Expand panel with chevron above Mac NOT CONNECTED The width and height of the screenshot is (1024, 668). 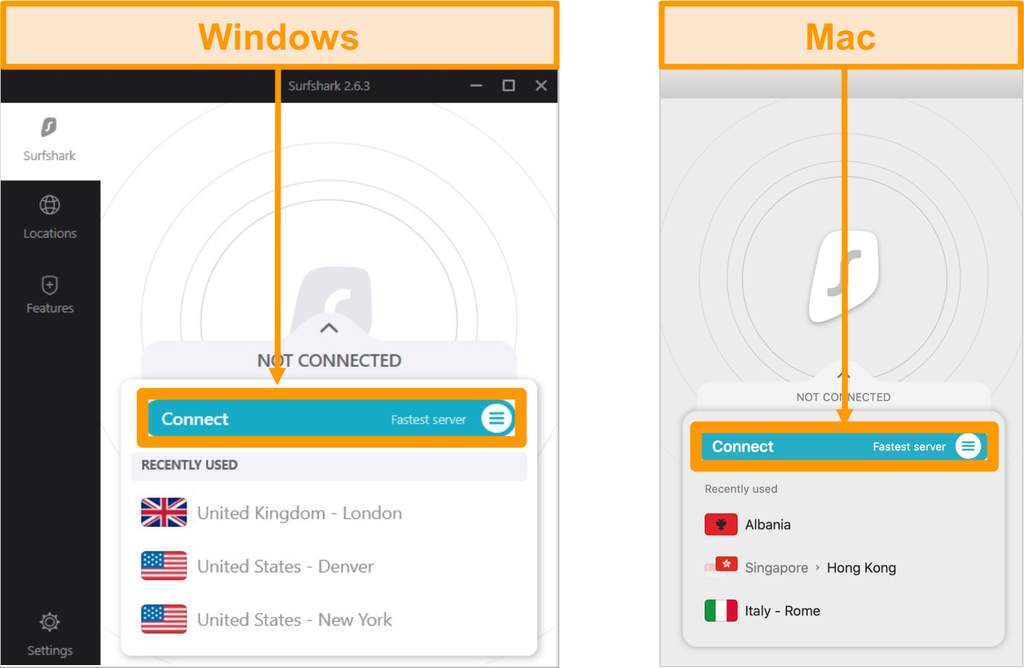[x=843, y=375]
